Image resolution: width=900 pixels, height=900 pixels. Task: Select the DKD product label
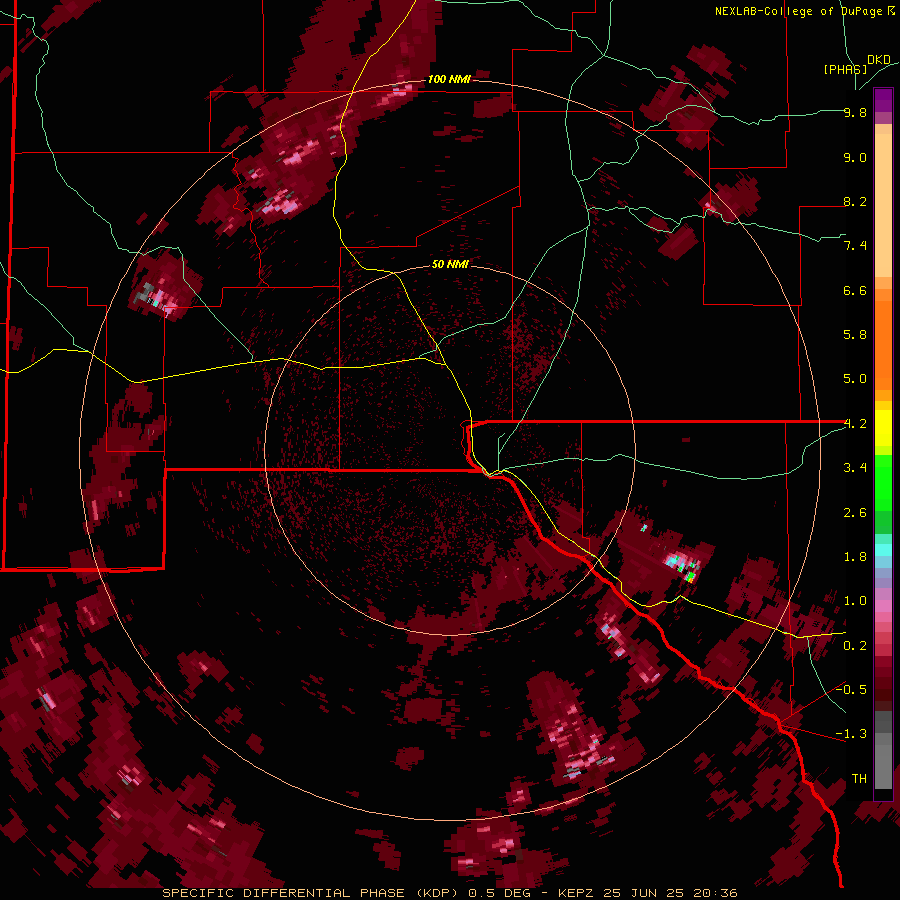point(878,60)
